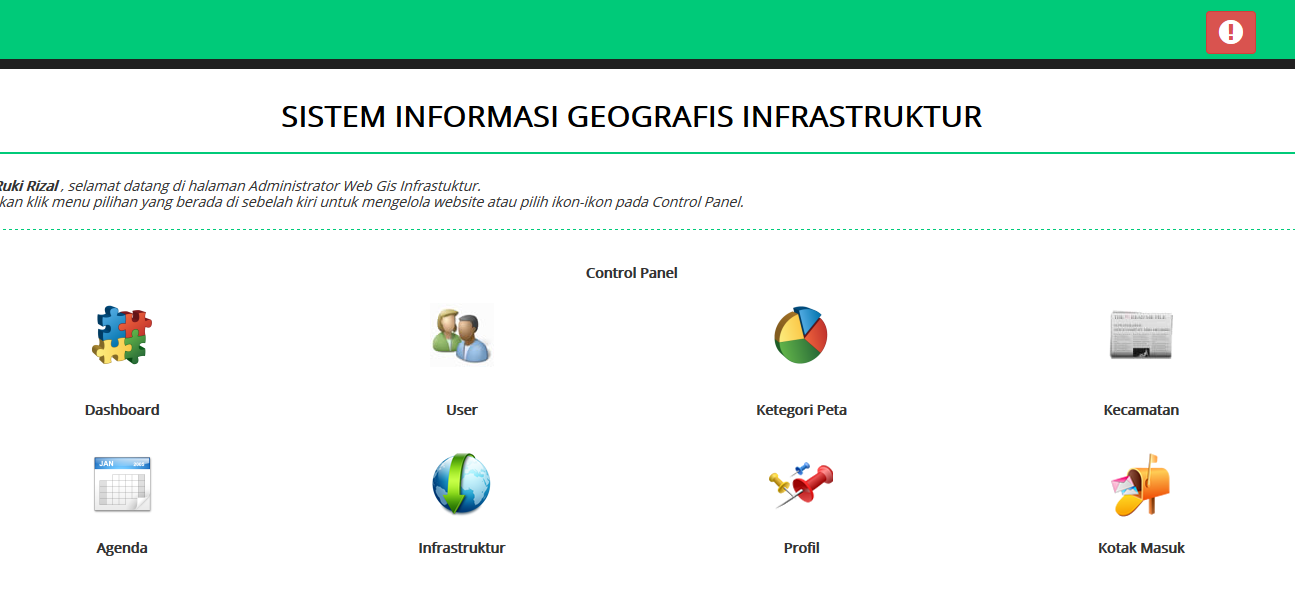Image resolution: width=1295 pixels, height=607 pixels.
Task: Open Dashboard via its text label
Action: (x=122, y=409)
